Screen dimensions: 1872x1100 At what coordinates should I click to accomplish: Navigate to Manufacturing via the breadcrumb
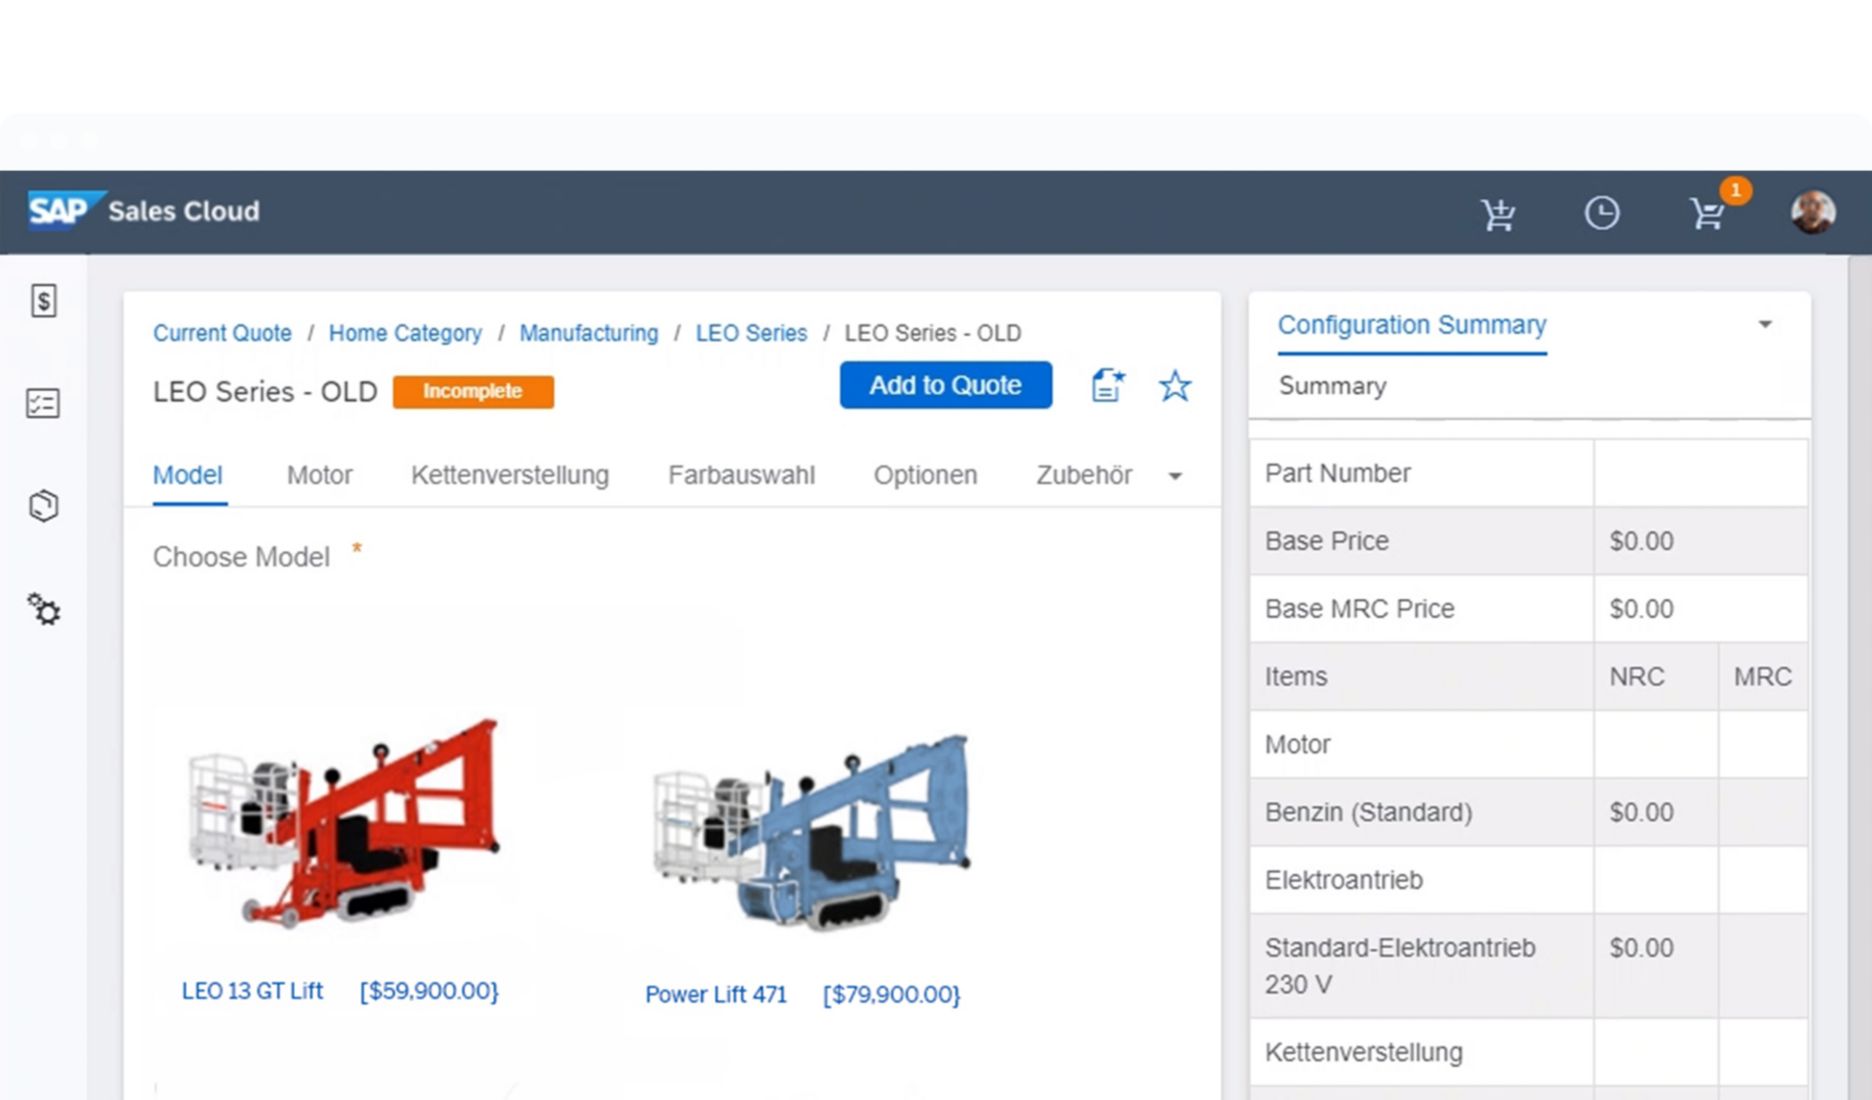click(588, 333)
